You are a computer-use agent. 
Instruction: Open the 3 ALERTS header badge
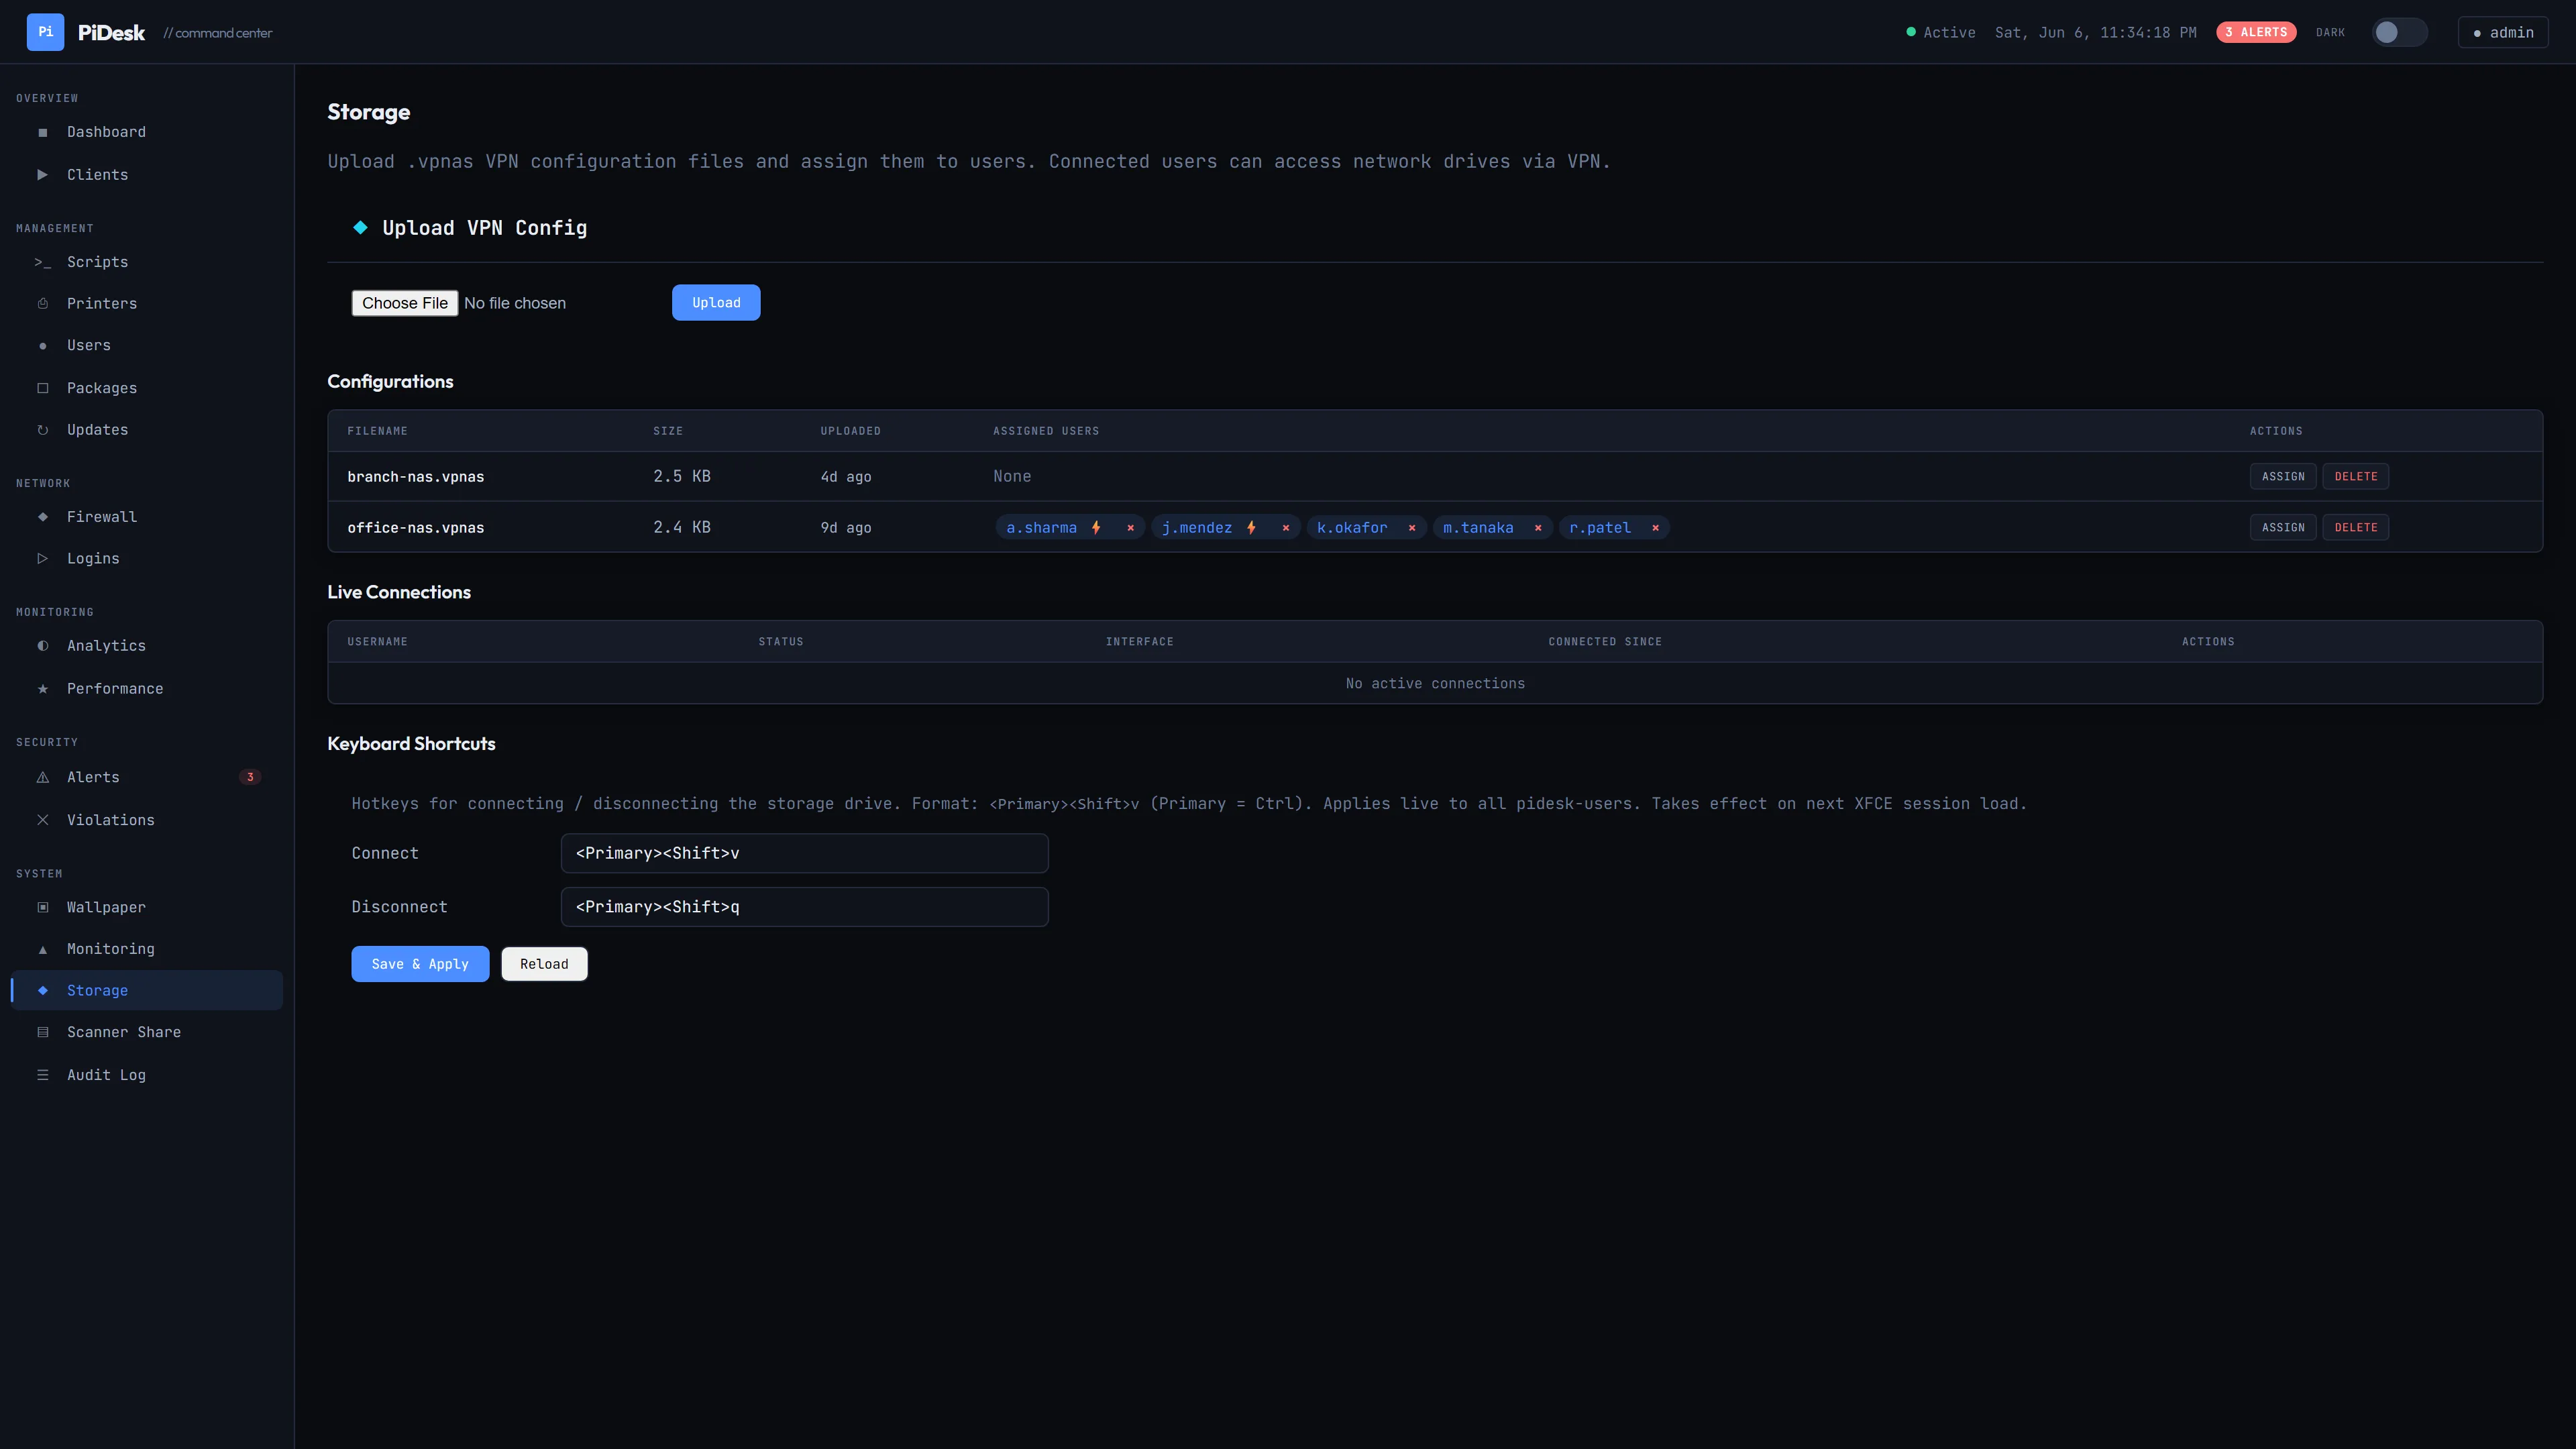(x=2256, y=32)
